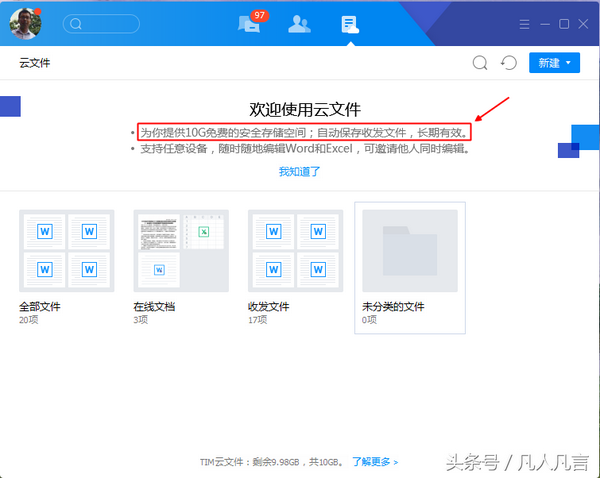Open the messages tab with 97 badge
Image resolution: width=600 pixels, height=478 pixels.
click(x=252, y=22)
